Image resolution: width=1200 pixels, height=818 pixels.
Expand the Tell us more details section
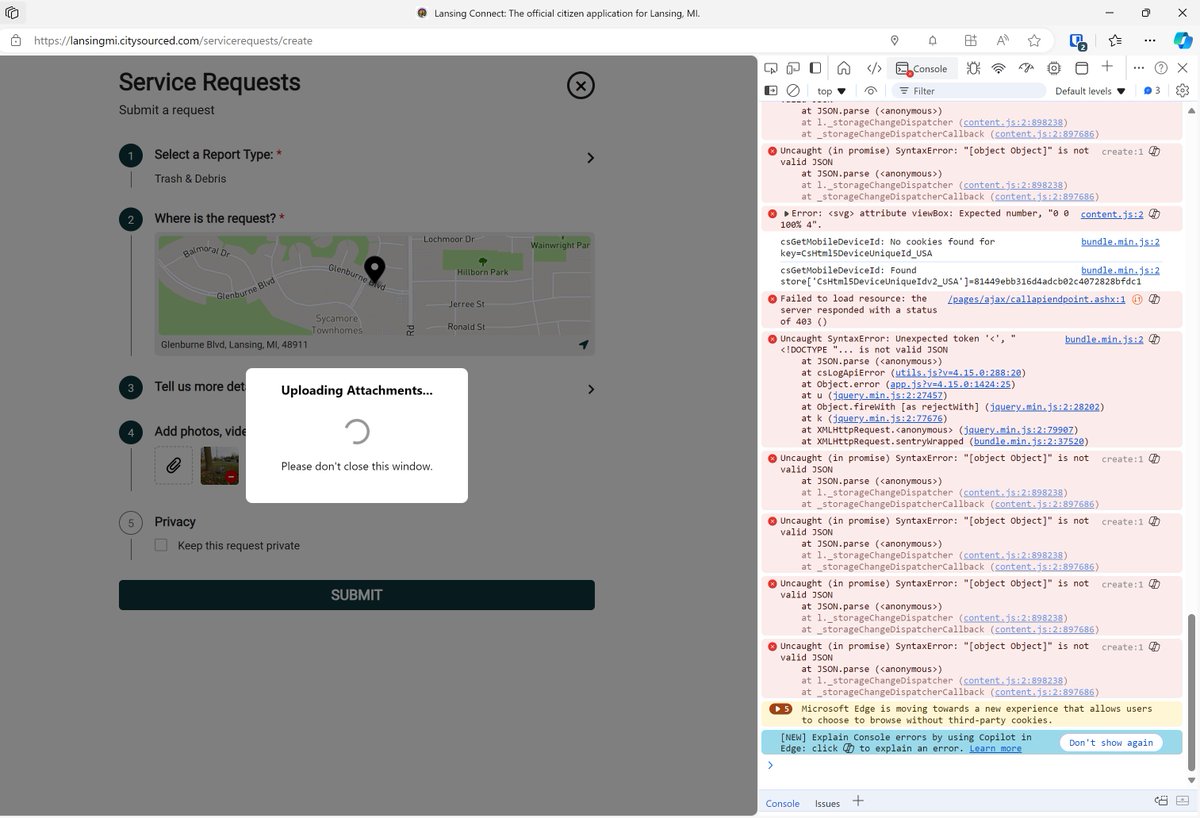[x=590, y=389]
